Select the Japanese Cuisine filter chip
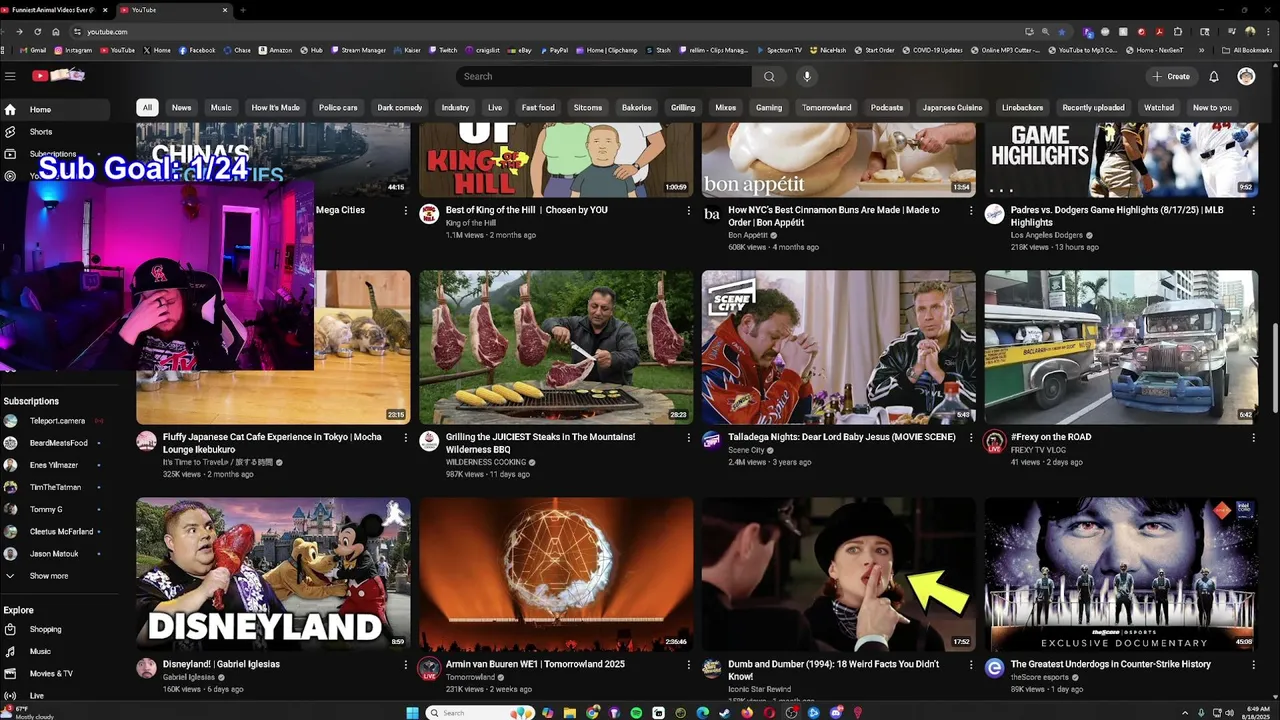Image resolution: width=1280 pixels, height=720 pixels. 952,108
